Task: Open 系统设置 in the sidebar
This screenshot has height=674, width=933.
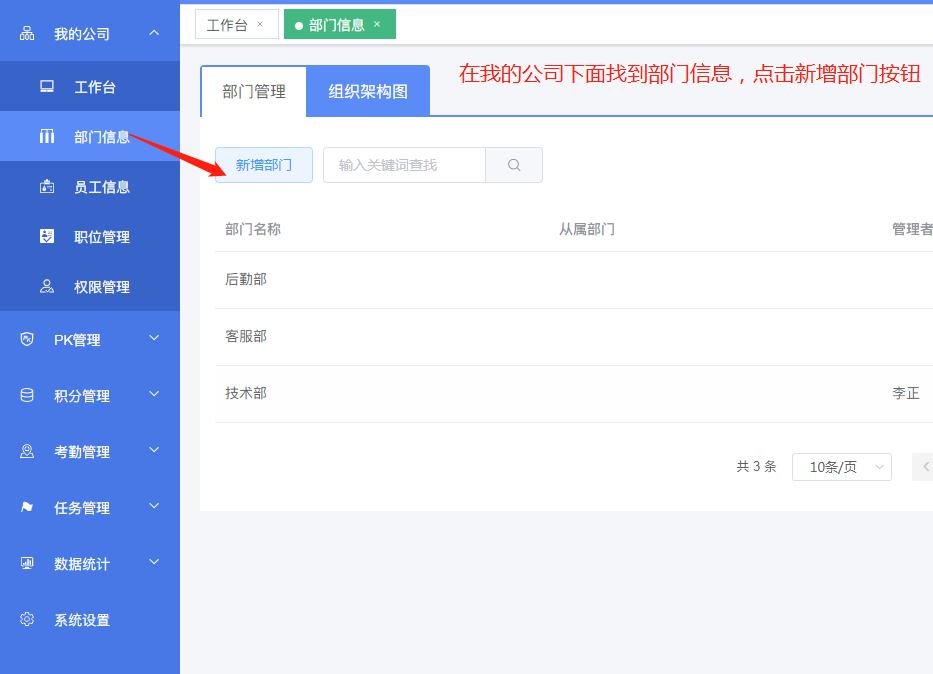Action: (90, 620)
